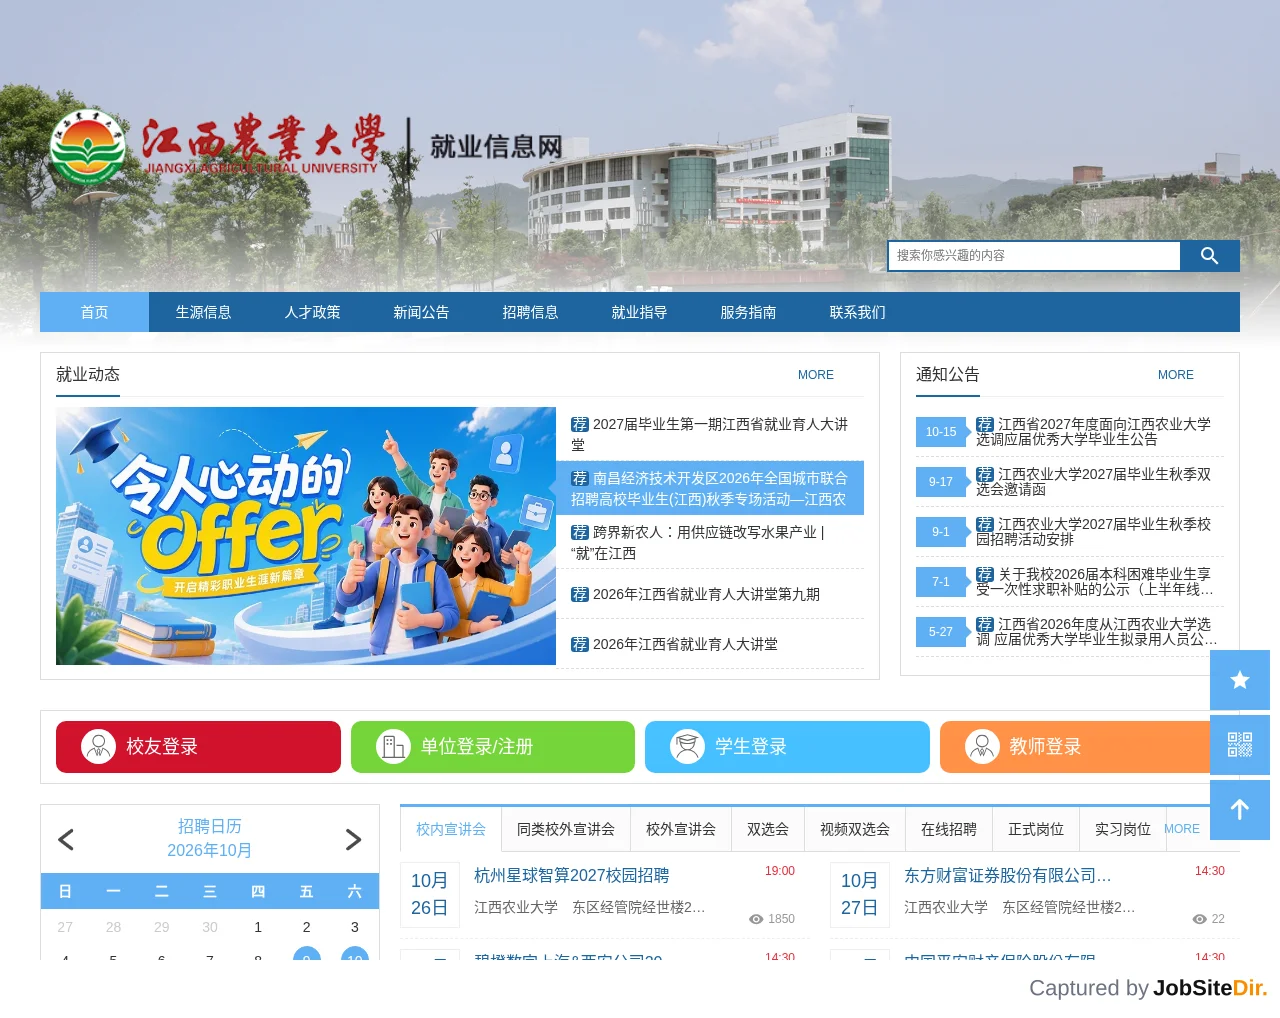Viewport: 1280px width, 1018px height.
Task: Open 杭州星球智算2027校园招聘 event
Action: (x=572, y=875)
